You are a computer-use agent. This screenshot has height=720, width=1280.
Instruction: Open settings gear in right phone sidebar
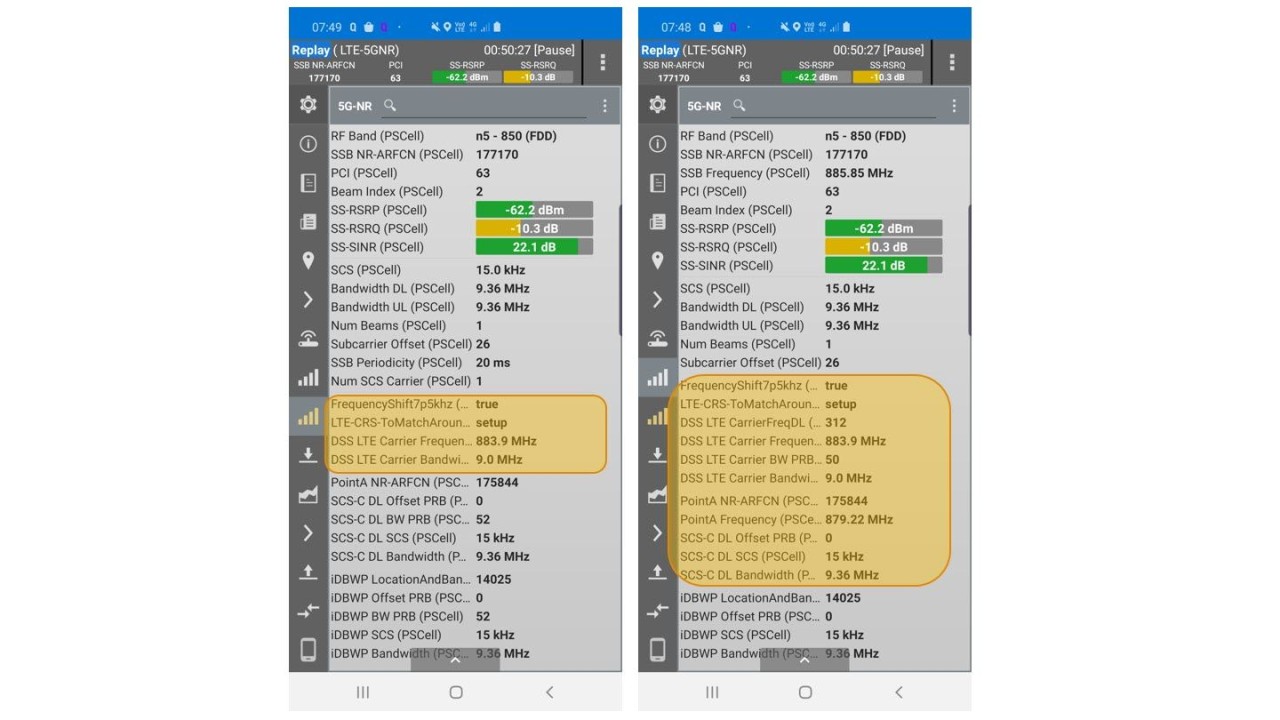pyautogui.click(x=657, y=104)
